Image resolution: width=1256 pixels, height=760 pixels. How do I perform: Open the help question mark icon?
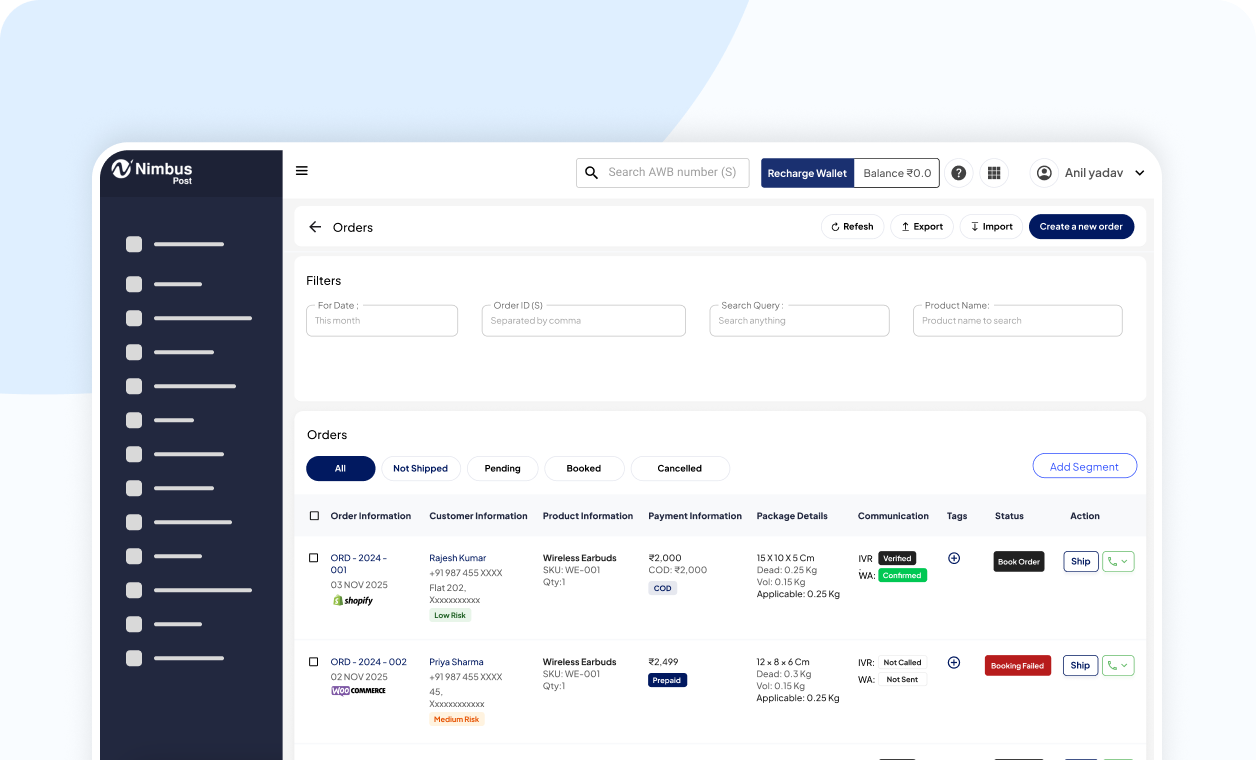click(x=958, y=173)
